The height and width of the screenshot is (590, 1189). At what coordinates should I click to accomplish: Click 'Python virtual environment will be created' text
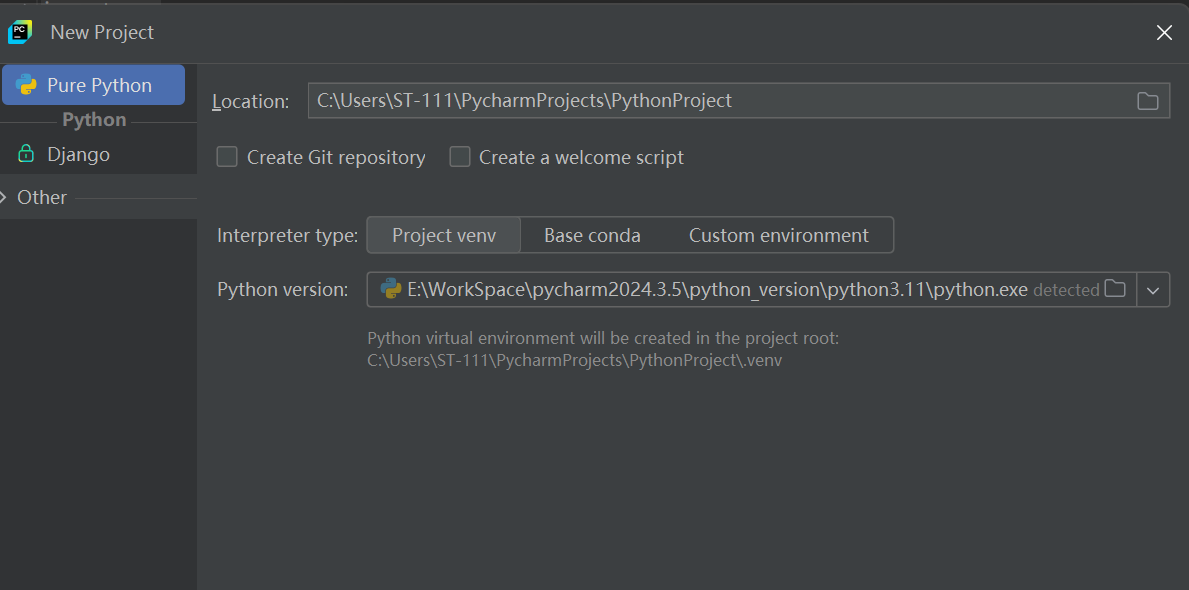[603, 338]
